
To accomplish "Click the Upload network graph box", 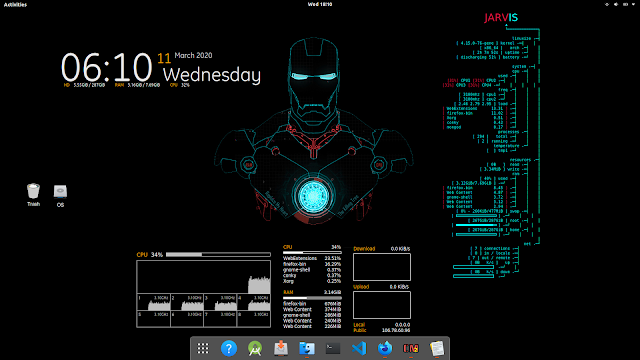I will (x=382, y=305).
